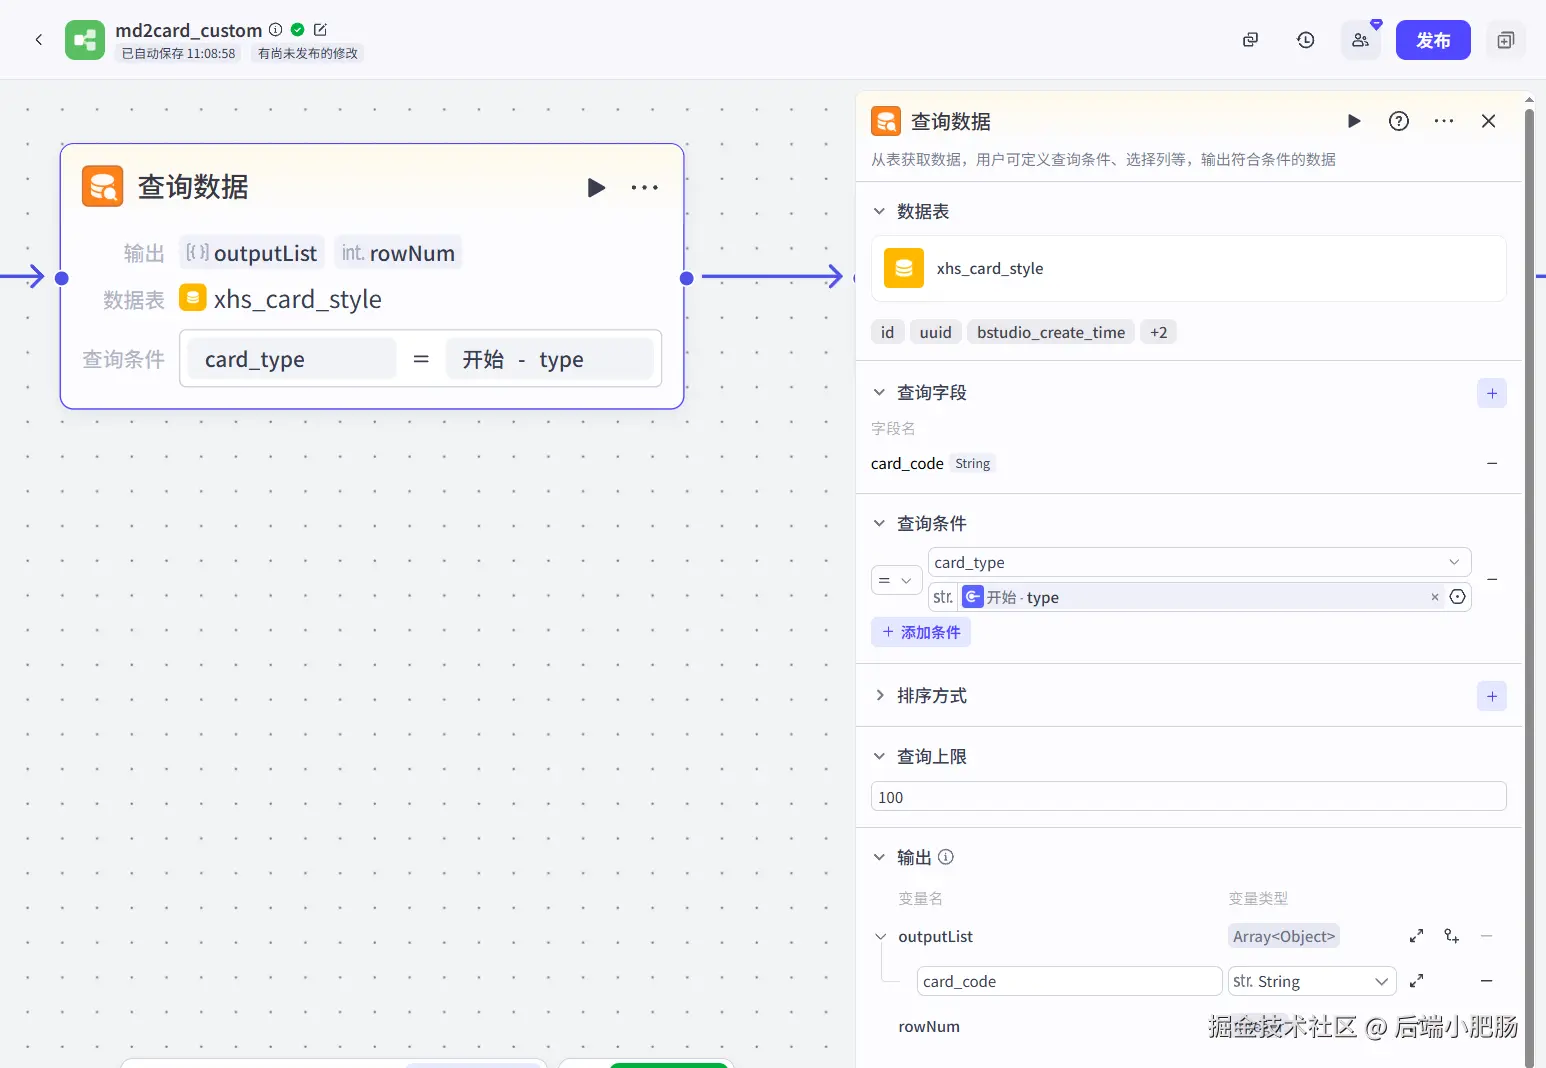Viewport: 1546px width, 1068px height.
Task: Click the yellow table icon in panel
Action: pyautogui.click(x=904, y=268)
